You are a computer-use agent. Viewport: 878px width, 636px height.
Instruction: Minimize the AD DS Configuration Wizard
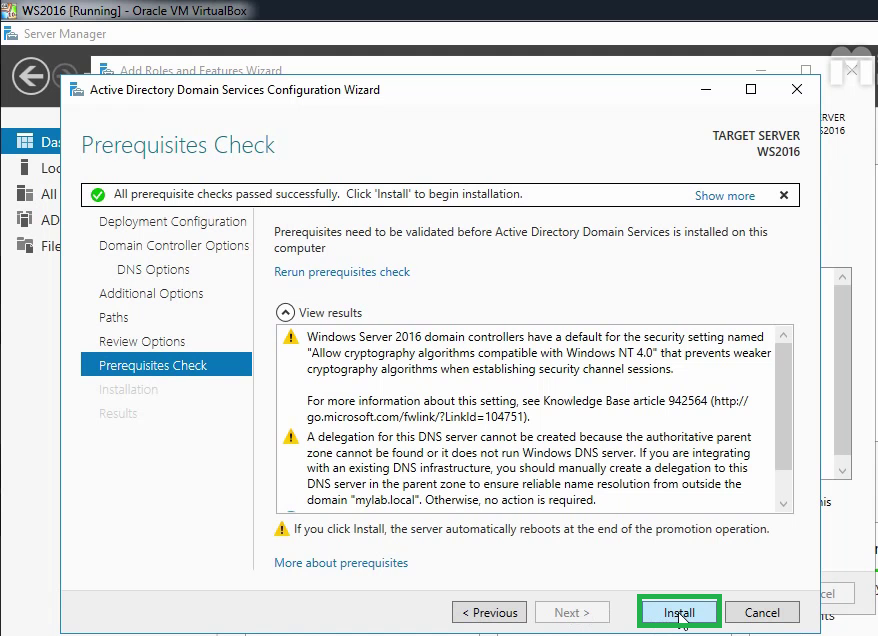[706, 89]
